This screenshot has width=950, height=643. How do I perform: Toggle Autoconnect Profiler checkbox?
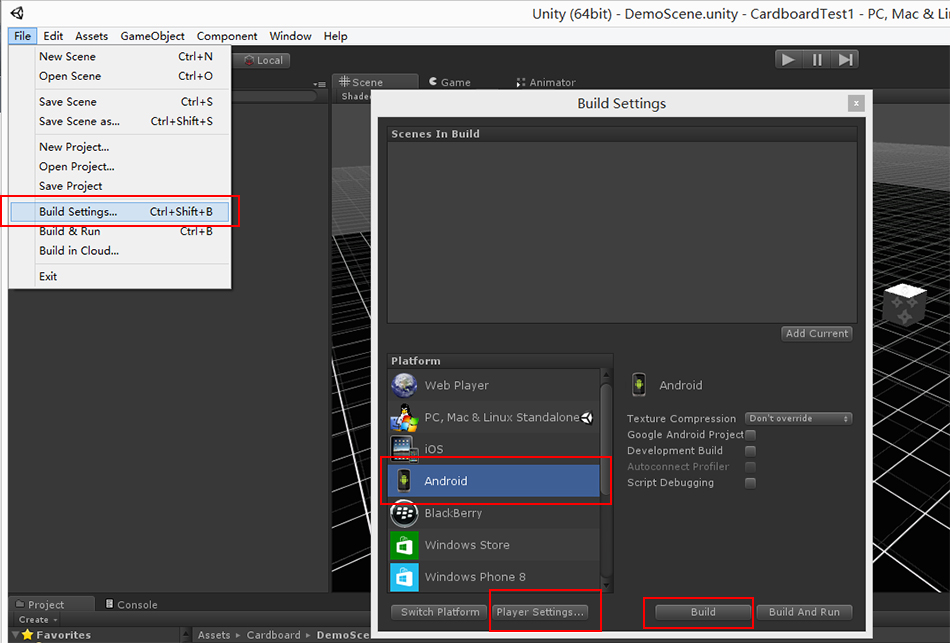tap(750, 467)
